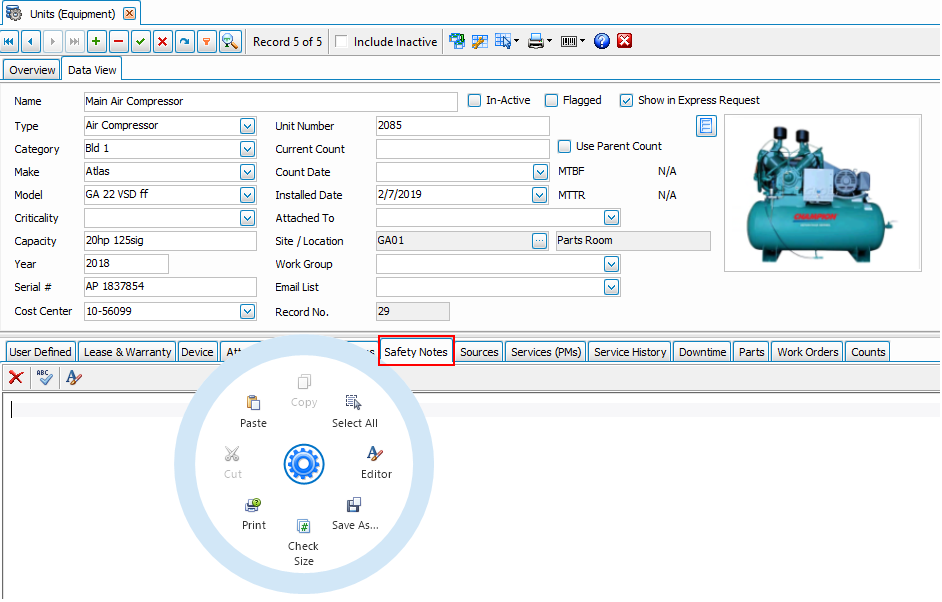Expand the Make dropdown
Screen dimensions: 942x602
[x=248, y=172]
